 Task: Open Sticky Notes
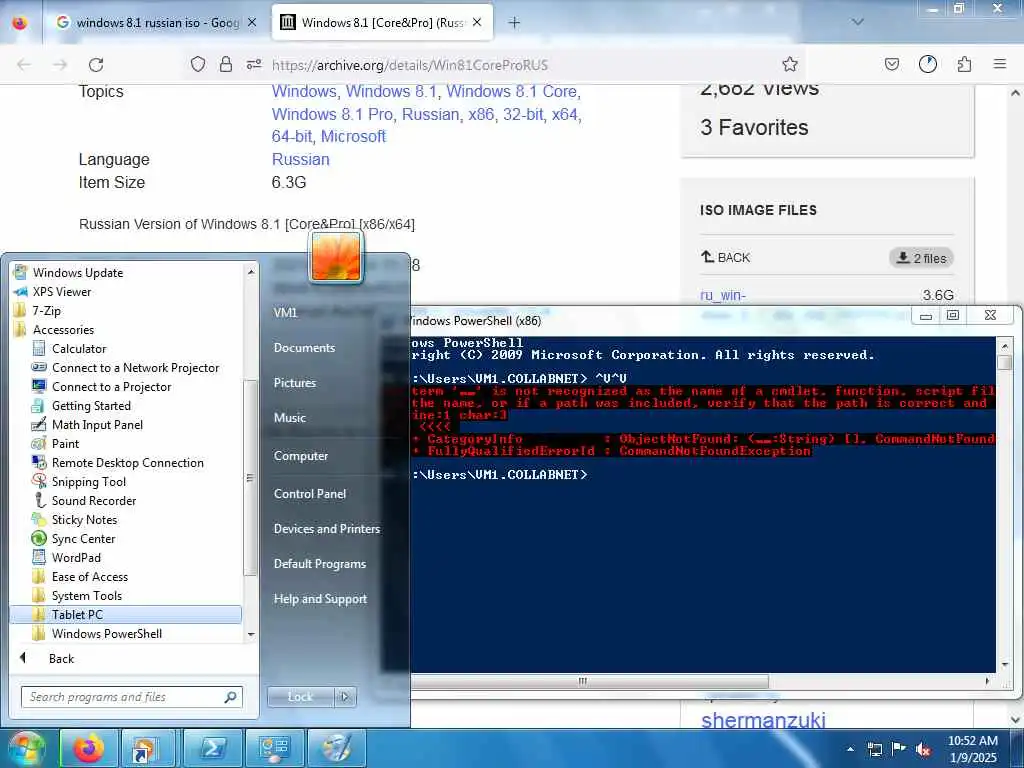click(84, 519)
